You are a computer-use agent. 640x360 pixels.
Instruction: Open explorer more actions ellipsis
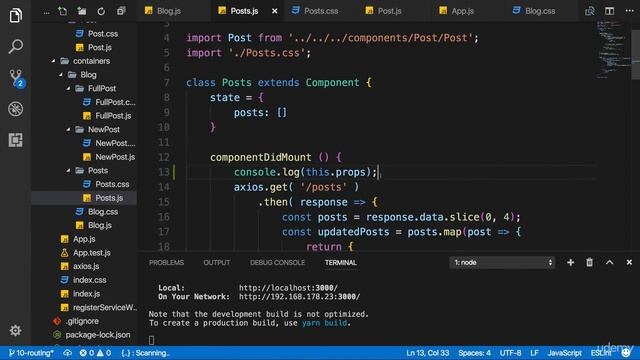coord(47,12)
